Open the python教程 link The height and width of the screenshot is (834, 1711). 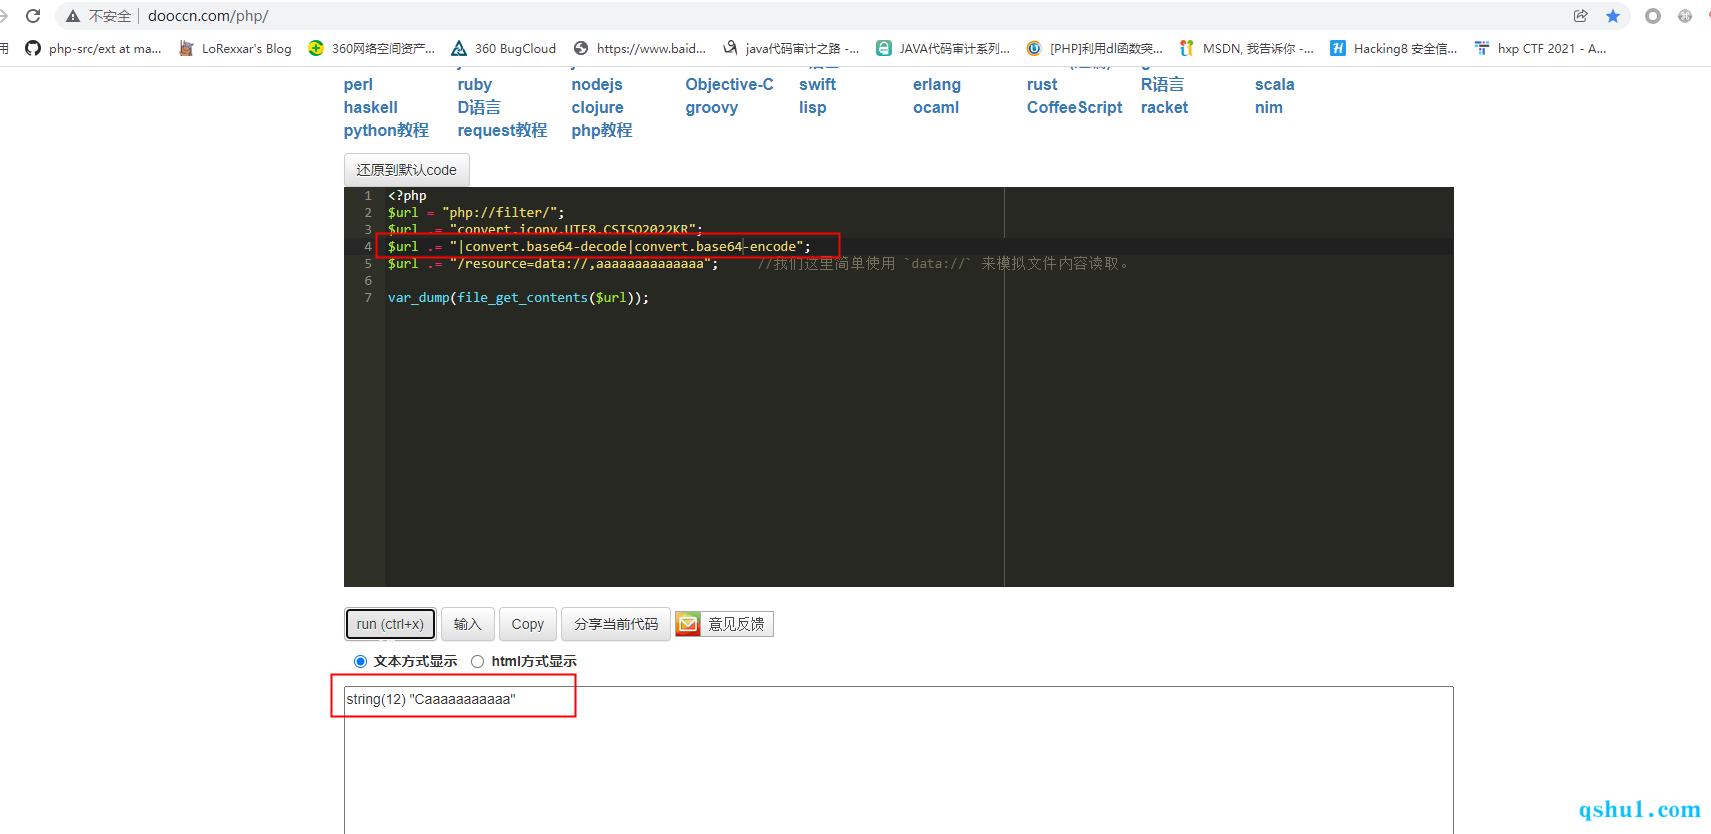click(x=386, y=131)
